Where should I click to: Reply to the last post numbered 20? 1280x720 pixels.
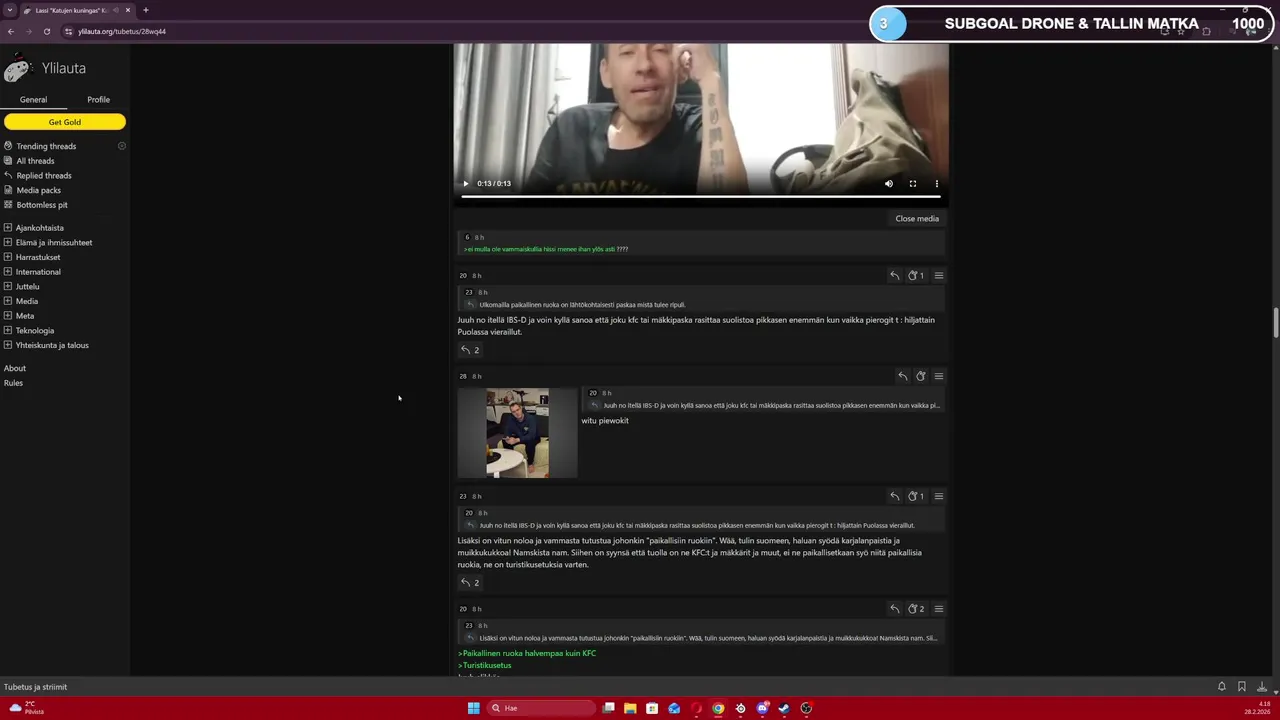[895, 608]
